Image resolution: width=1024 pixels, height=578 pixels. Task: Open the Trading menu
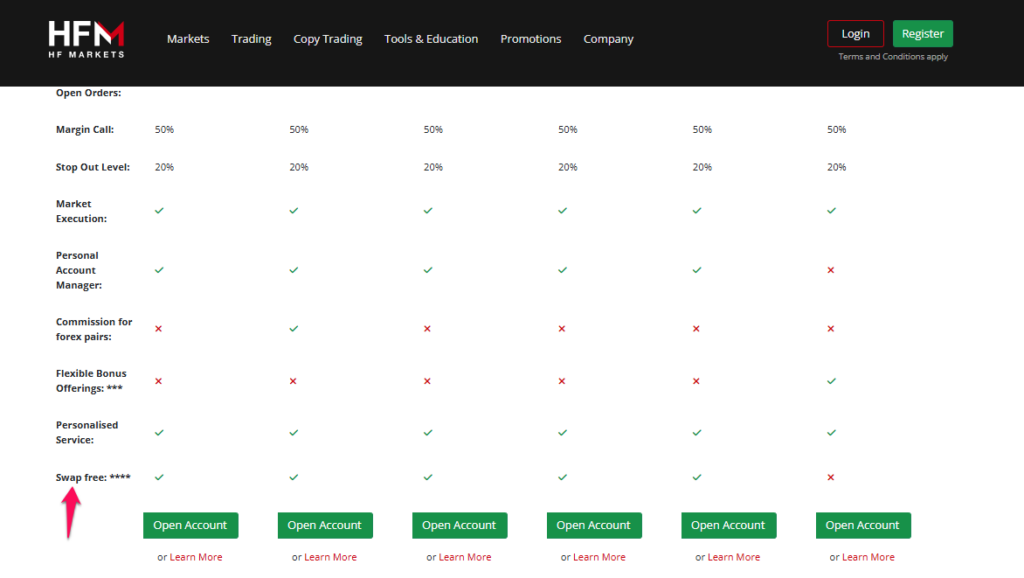pos(251,39)
